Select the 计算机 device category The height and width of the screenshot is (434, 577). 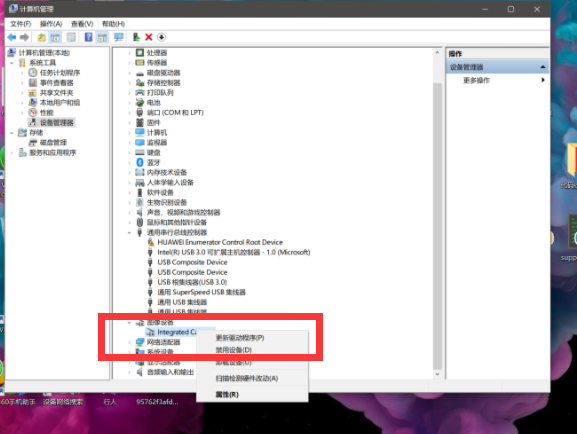click(x=157, y=133)
